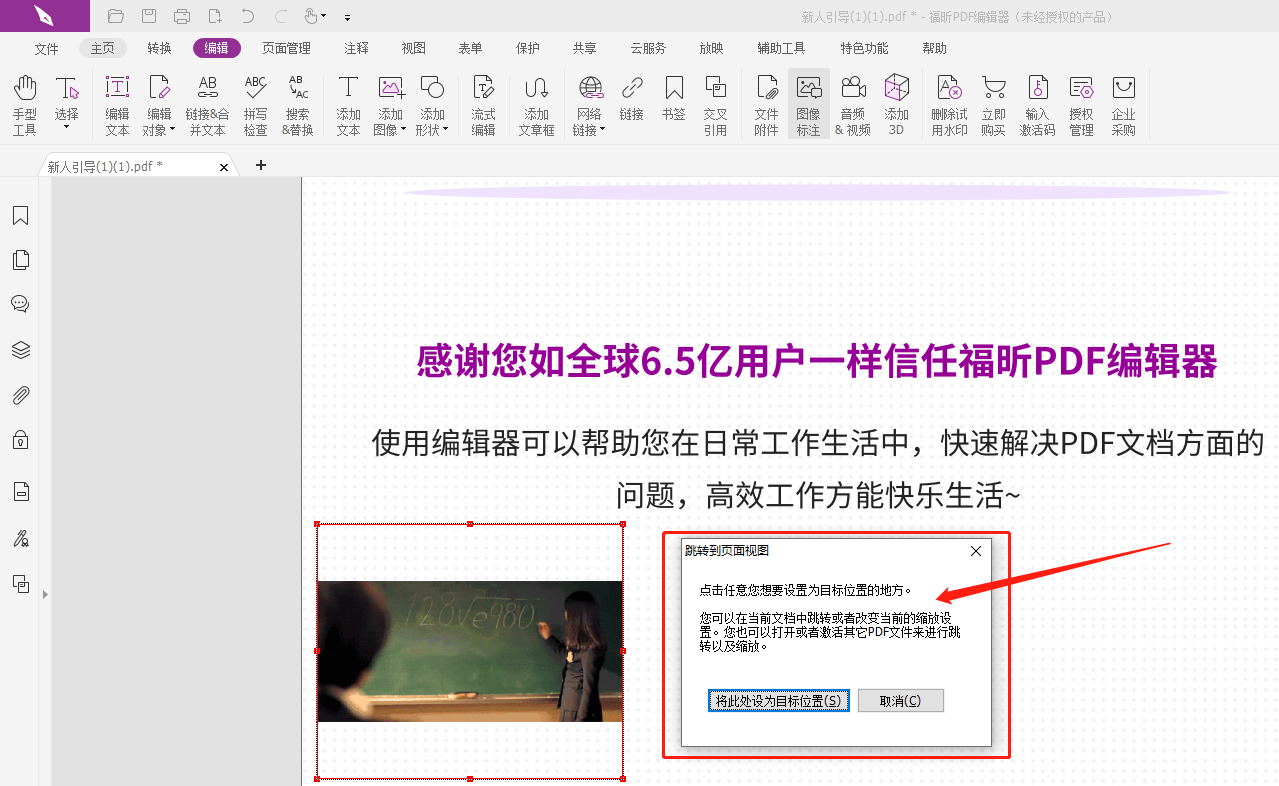The height and width of the screenshot is (786, 1279).
Task: Click the + to open a new document tab
Action: [260, 165]
